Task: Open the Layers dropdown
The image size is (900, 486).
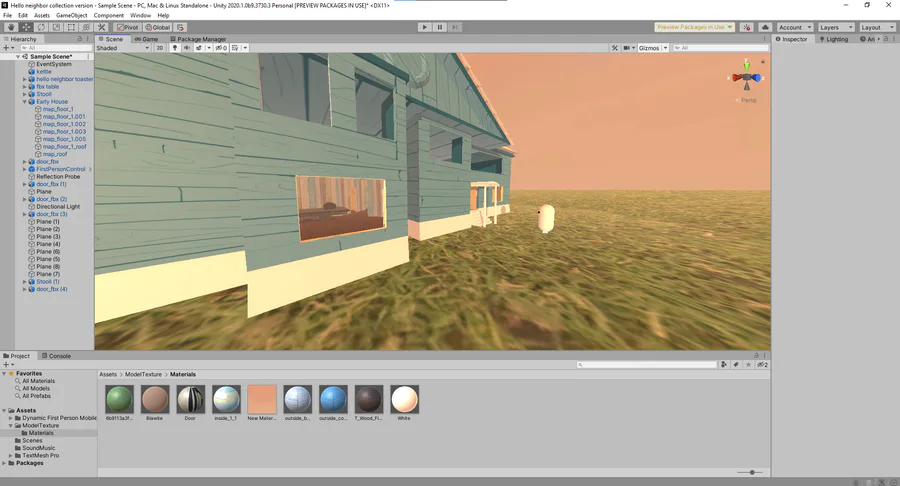Action: [835, 27]
